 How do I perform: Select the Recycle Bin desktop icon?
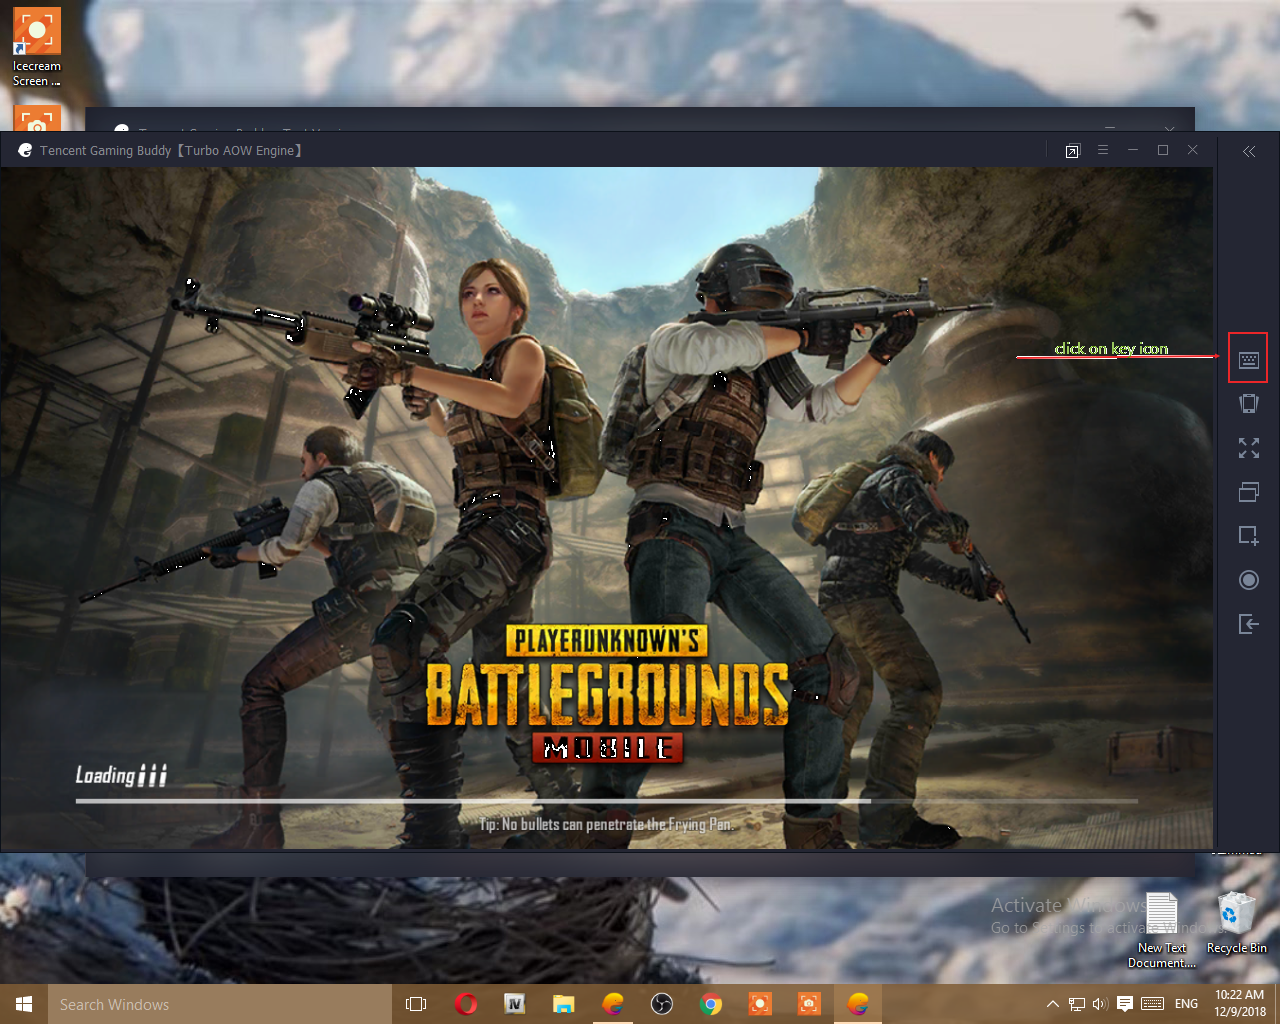1237,923
